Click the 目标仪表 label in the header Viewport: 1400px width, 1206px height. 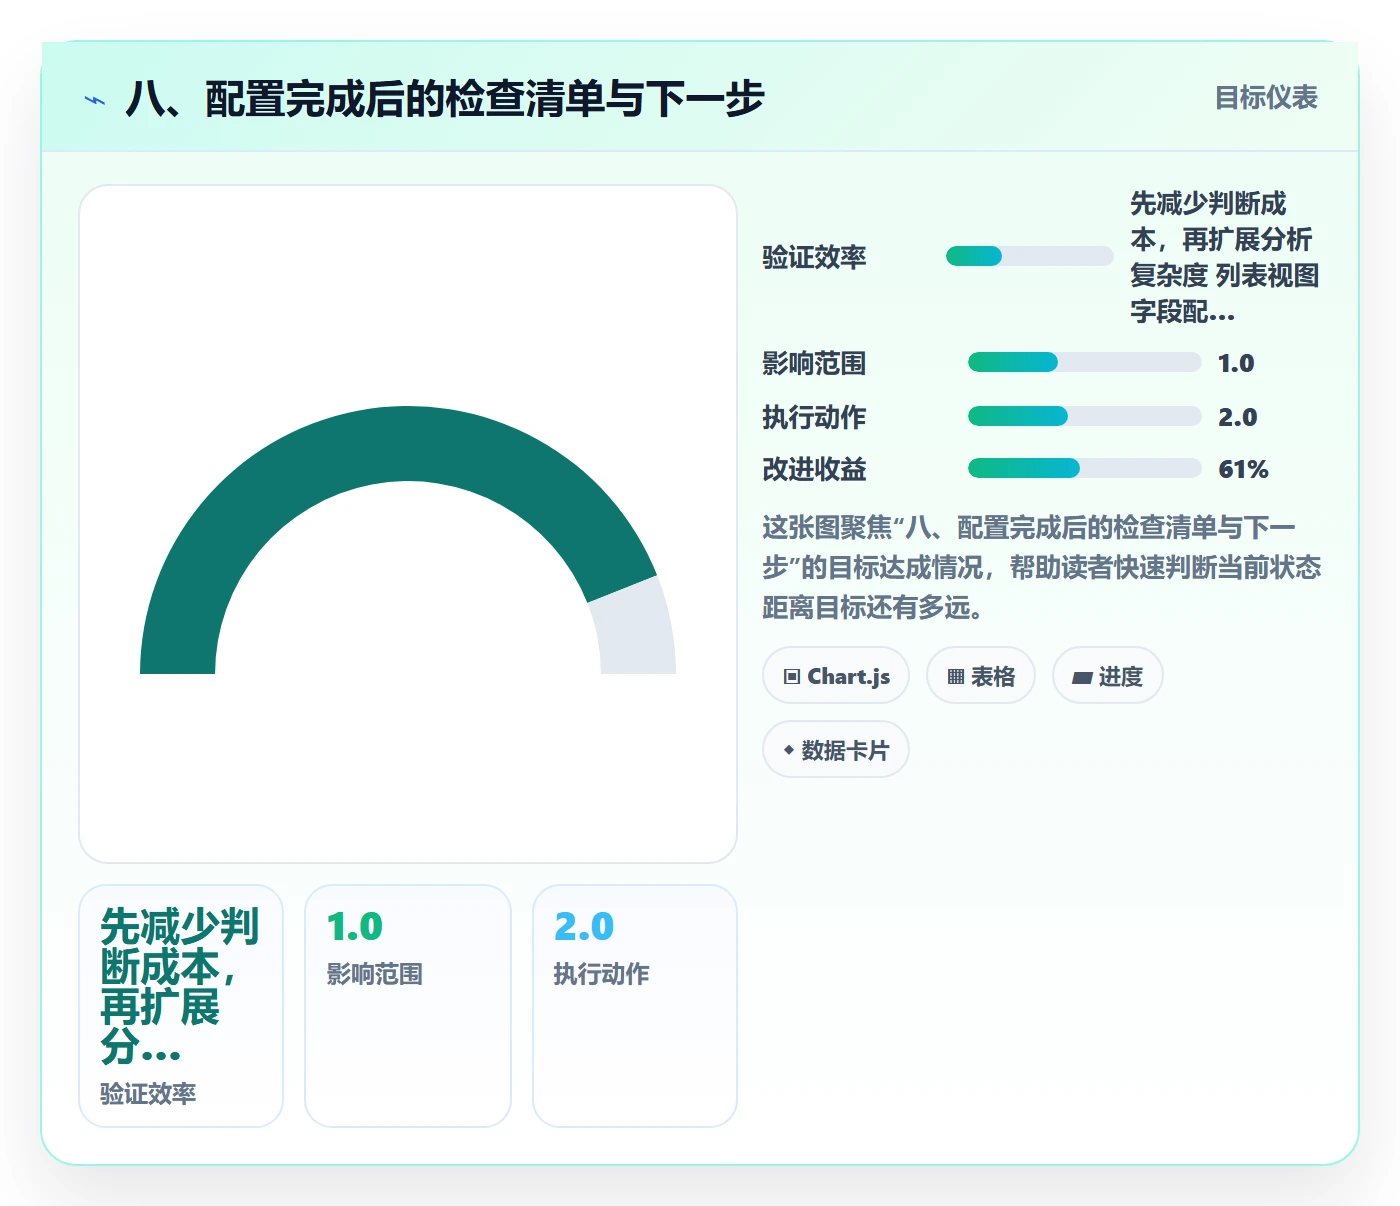click(x=1266, y=98)
